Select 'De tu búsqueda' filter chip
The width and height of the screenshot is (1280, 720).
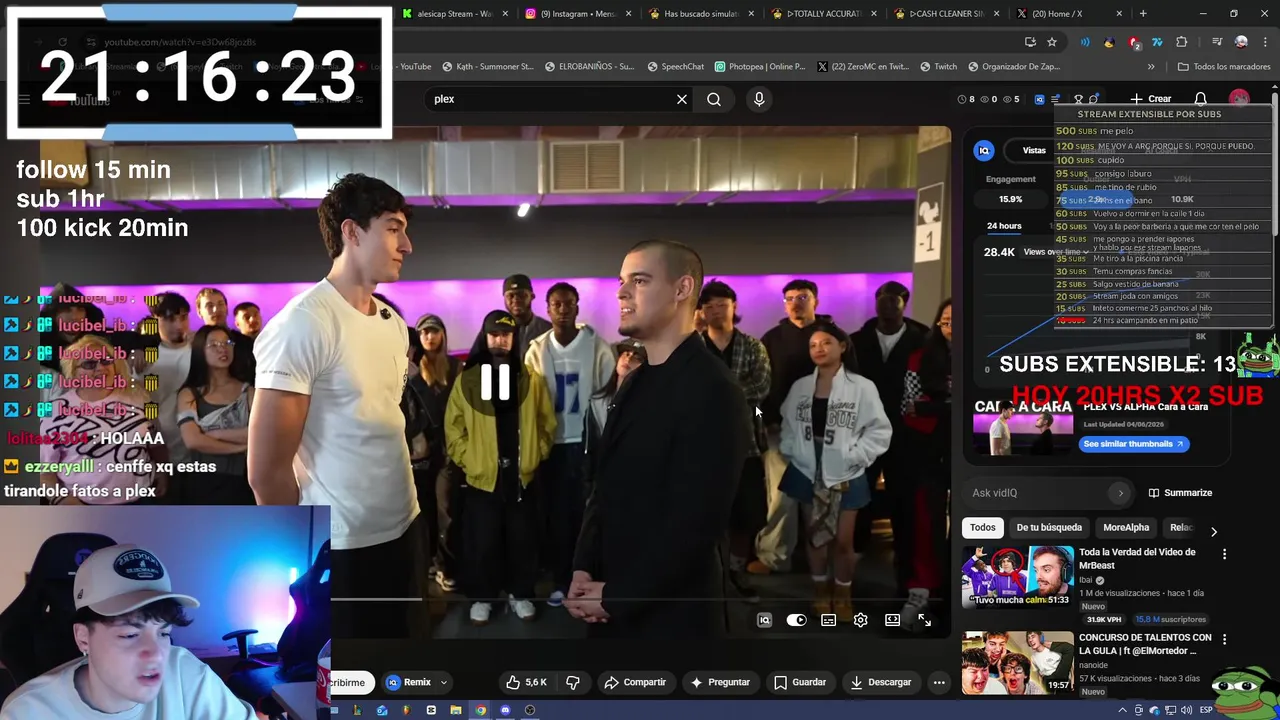point(1049,527)
